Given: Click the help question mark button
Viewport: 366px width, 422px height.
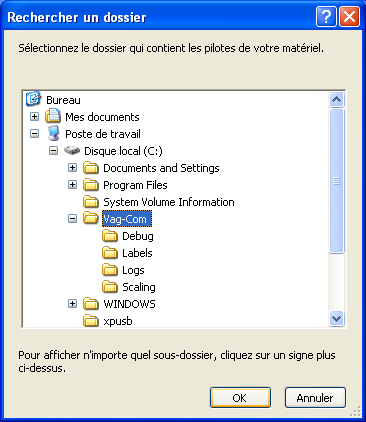Looking at the screenshot, I should coord(326,16).
